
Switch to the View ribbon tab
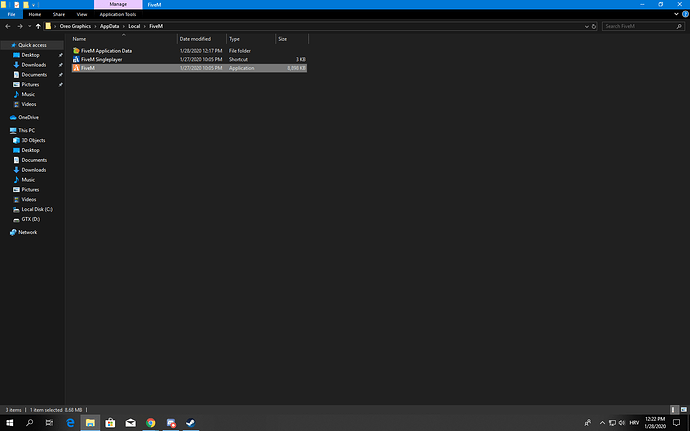(x=82, y=14)
